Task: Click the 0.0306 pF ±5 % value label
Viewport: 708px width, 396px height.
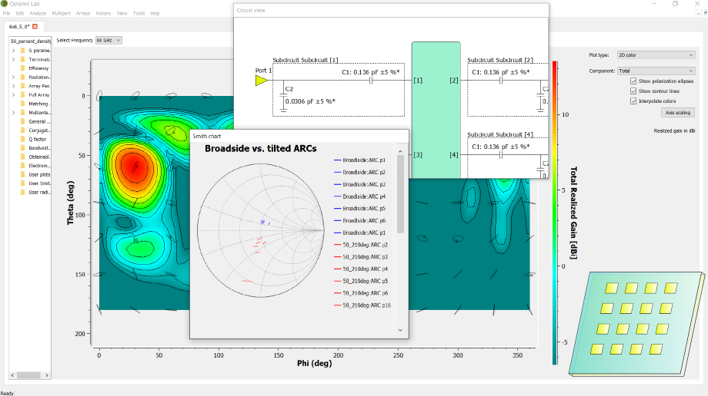Action: pos(310,102)
